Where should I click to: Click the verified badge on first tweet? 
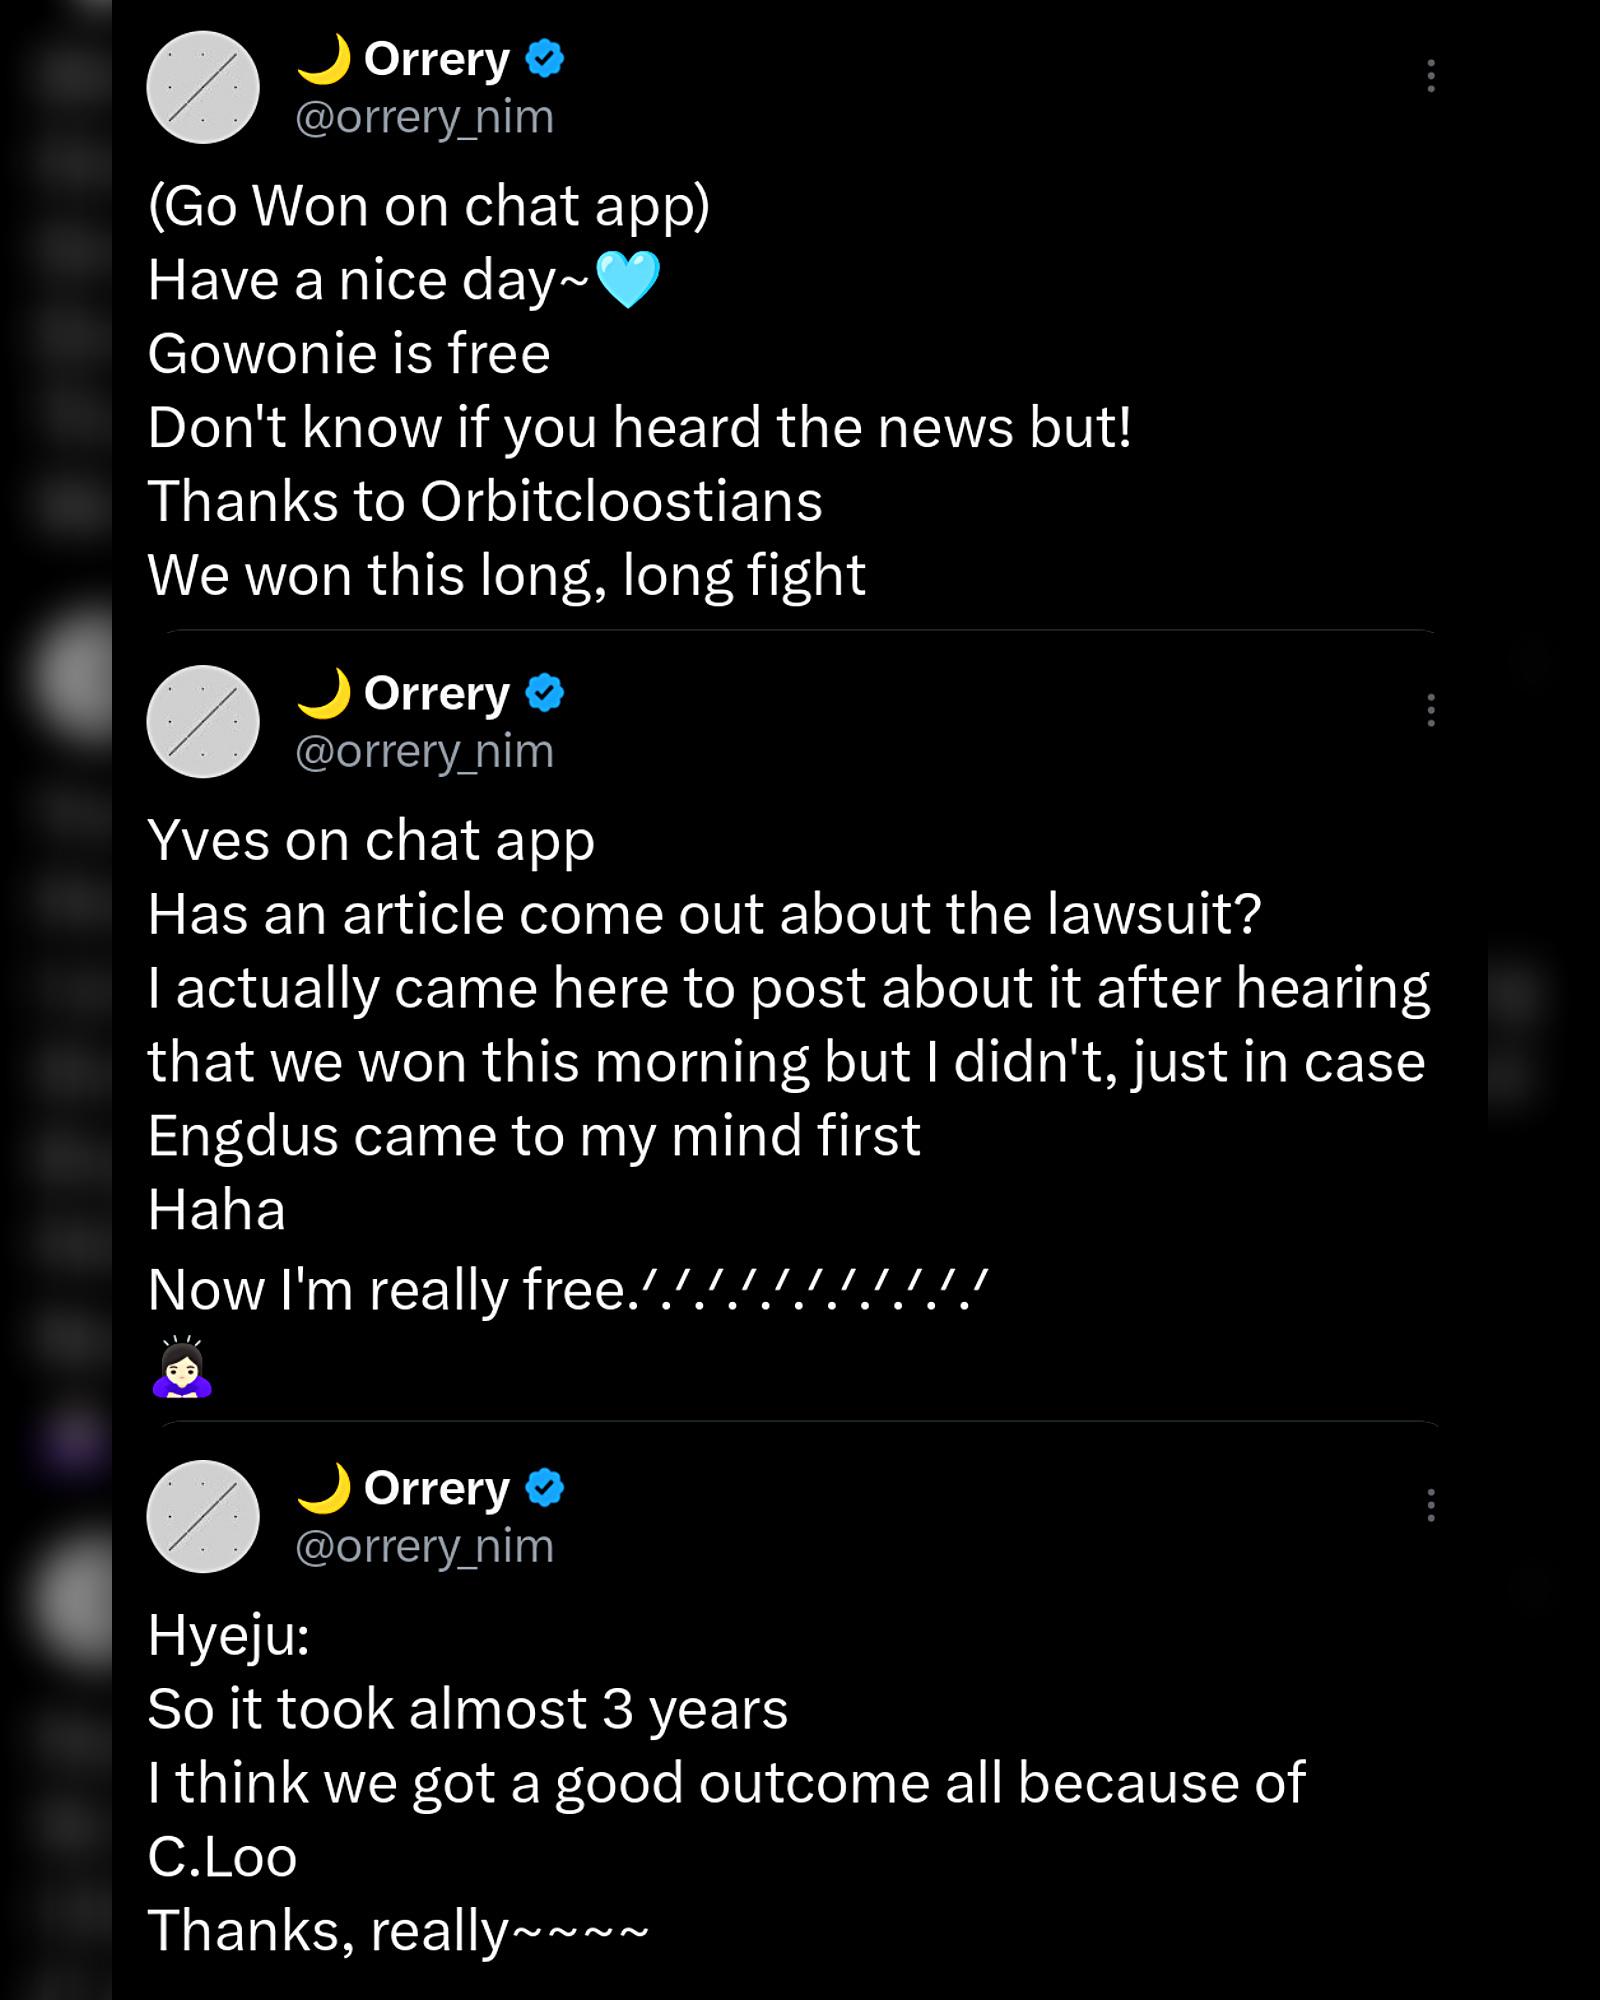coord(545,58)
